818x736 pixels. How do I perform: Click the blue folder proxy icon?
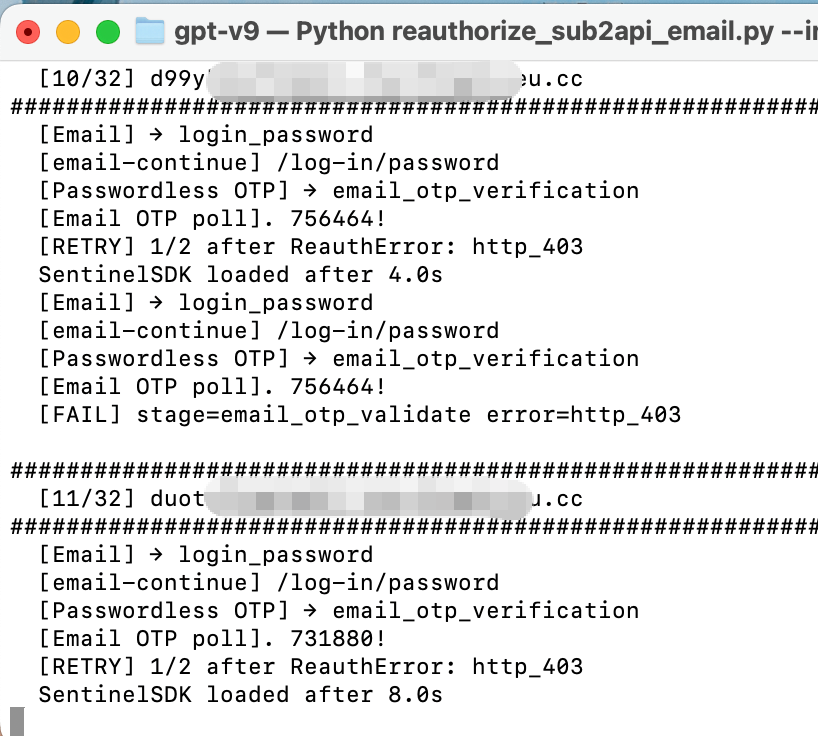click(150, 31)
